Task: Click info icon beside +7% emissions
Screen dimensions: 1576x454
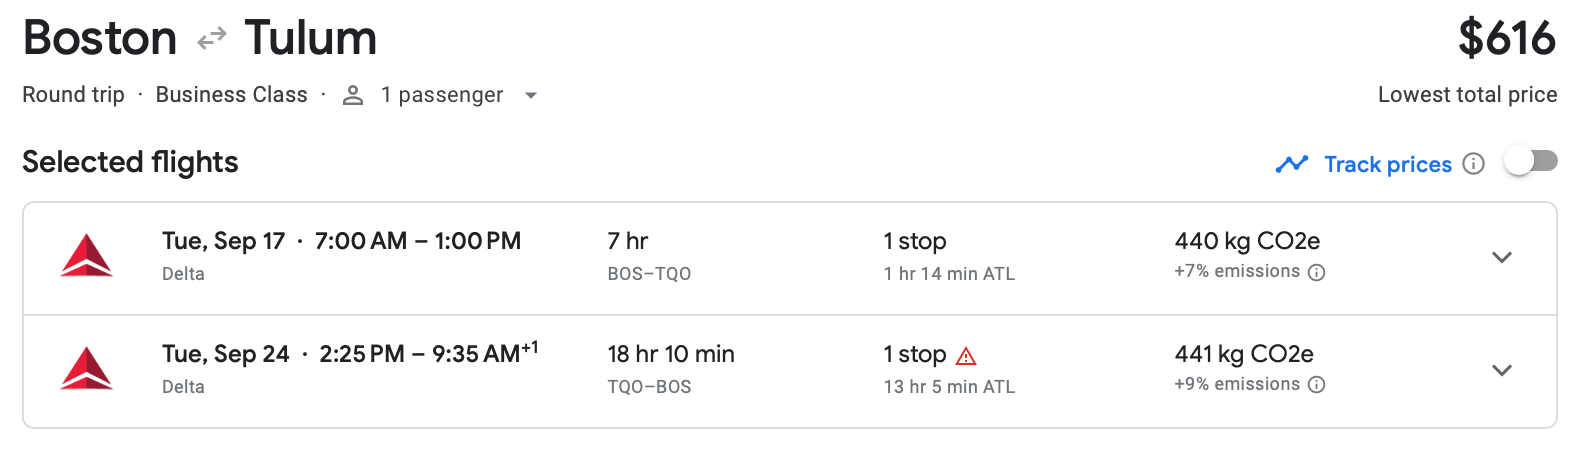Action: [1317, 272]
